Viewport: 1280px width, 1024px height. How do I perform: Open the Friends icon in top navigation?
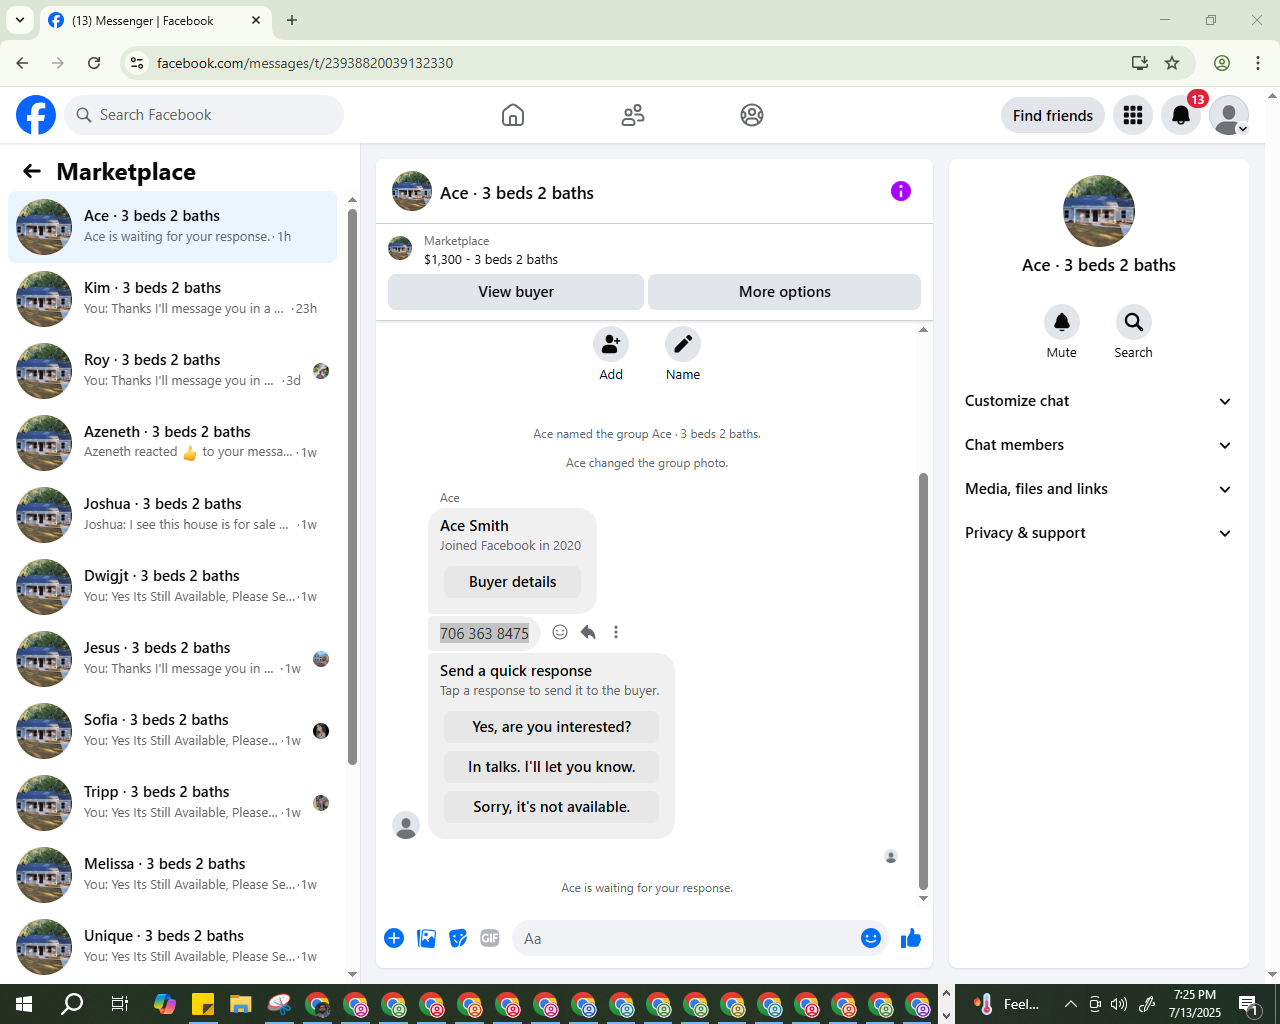633,115
